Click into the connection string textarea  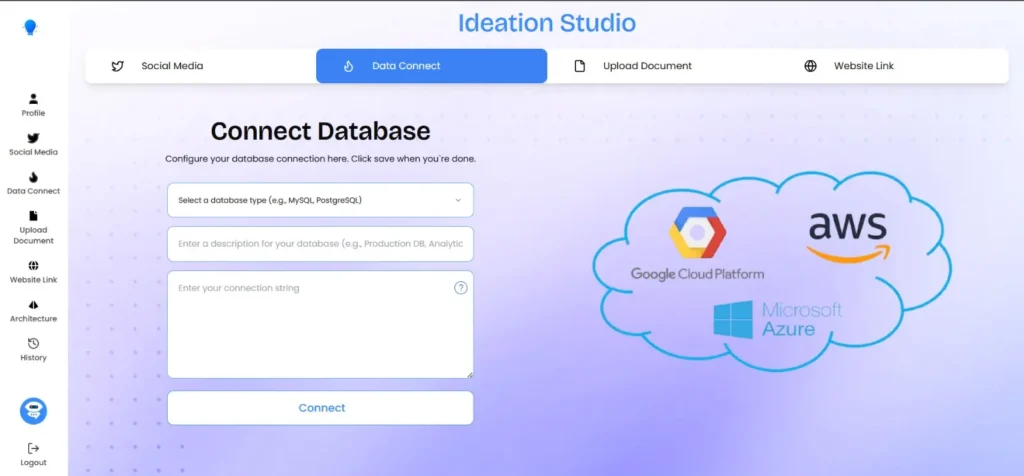tap(319, 330)
